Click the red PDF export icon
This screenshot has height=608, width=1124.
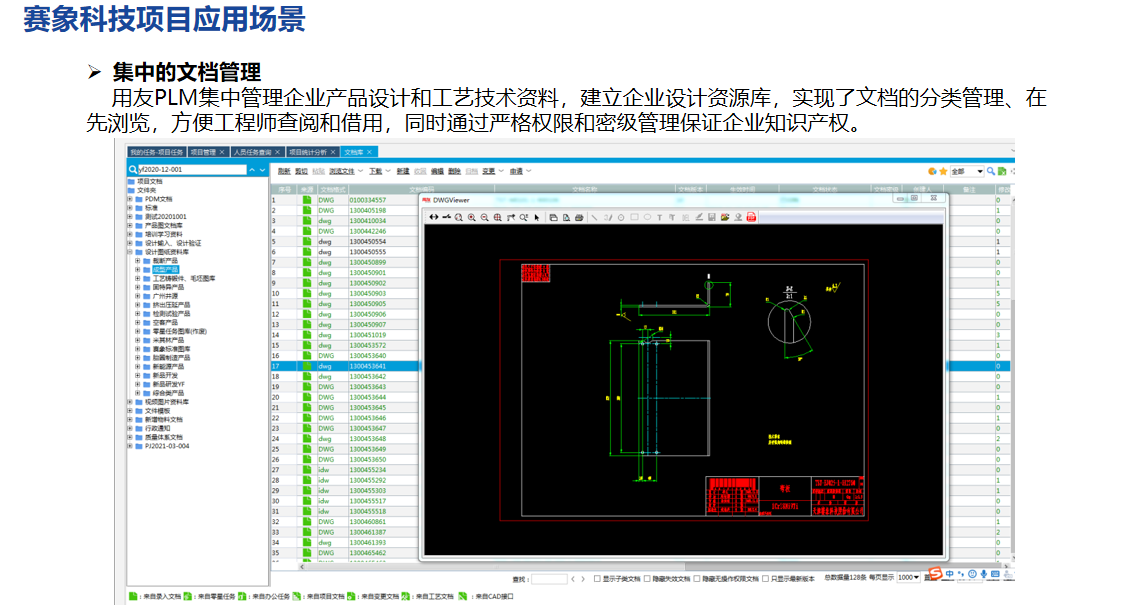[751, 217]
